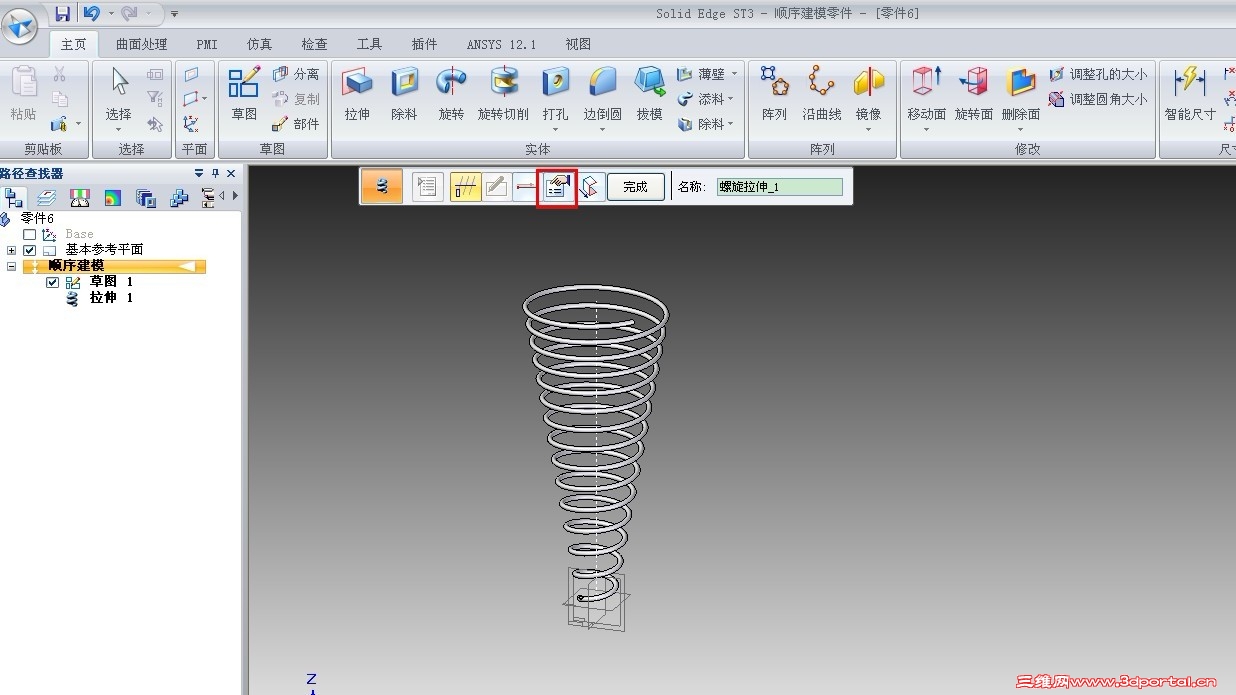Select the 沿曲线 pattern tool
1236x695 pixels.
(x=821, y=93)
